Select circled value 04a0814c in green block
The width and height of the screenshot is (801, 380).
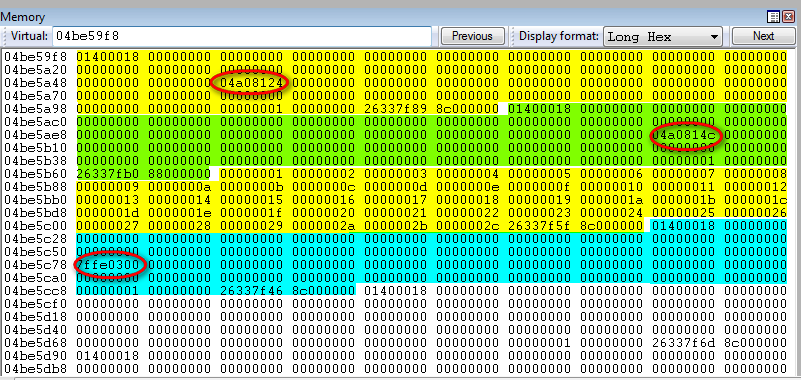pos(684,135)
